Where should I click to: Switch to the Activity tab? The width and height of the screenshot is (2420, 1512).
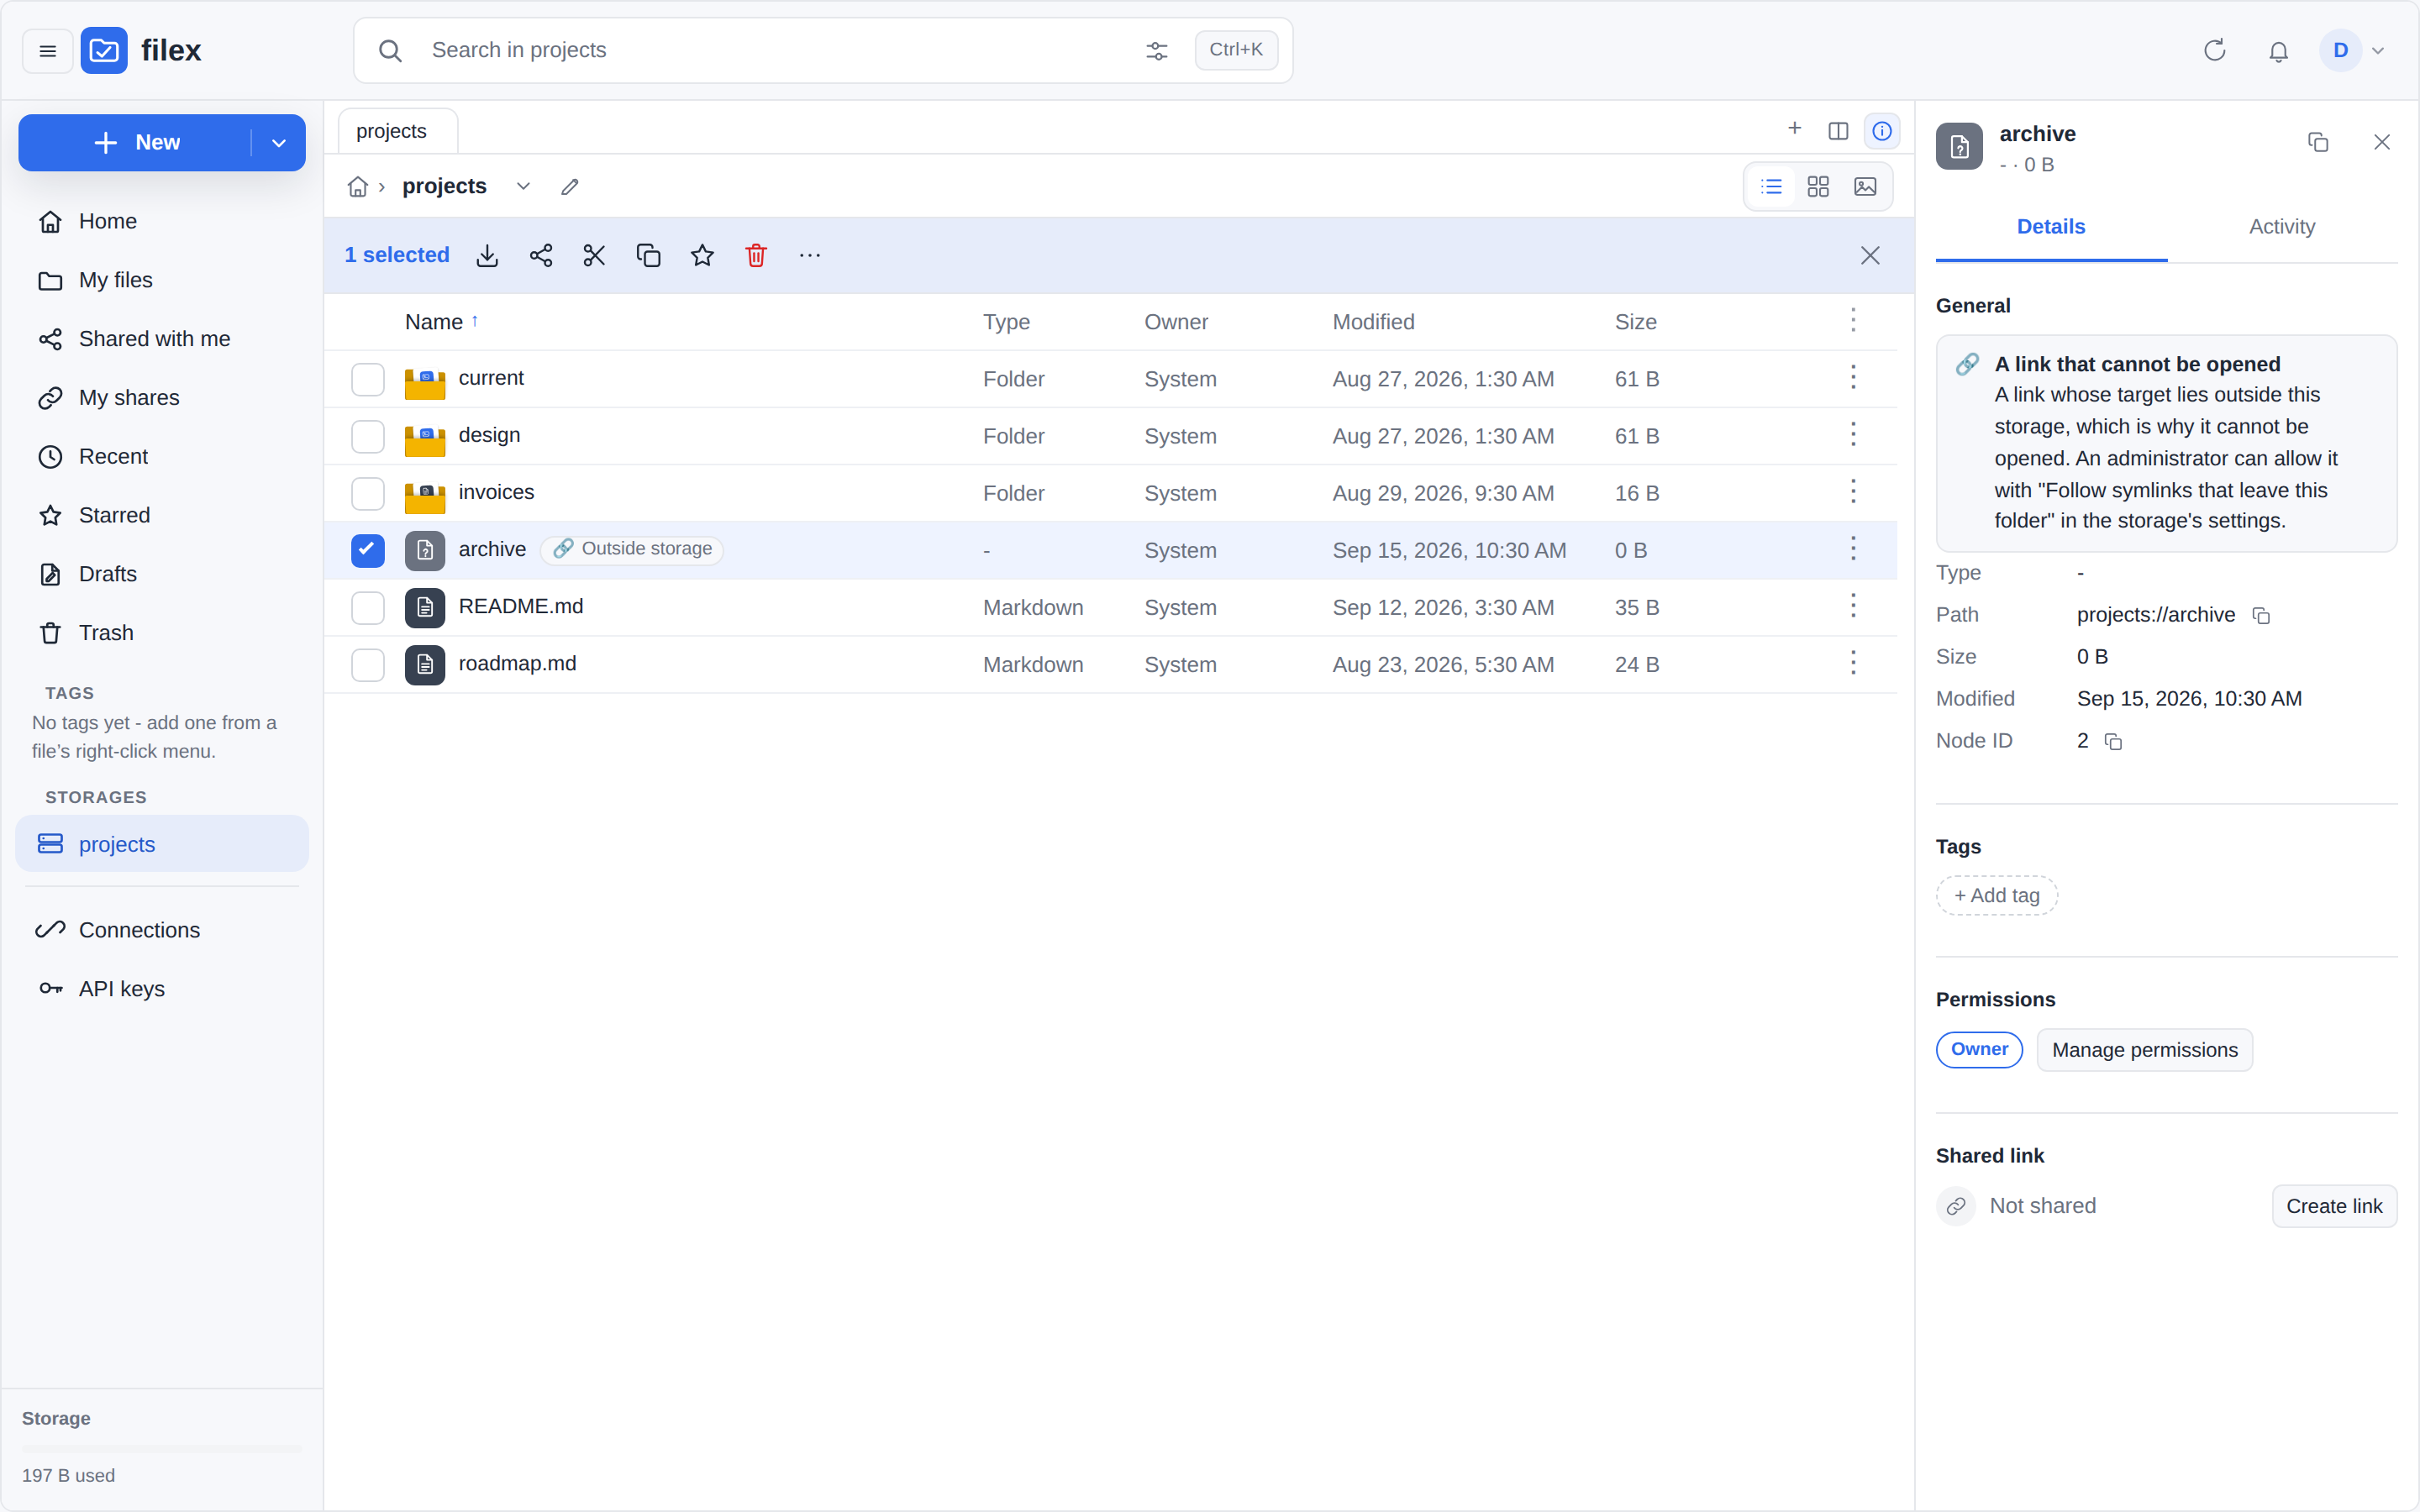[x=2282, y=227]
